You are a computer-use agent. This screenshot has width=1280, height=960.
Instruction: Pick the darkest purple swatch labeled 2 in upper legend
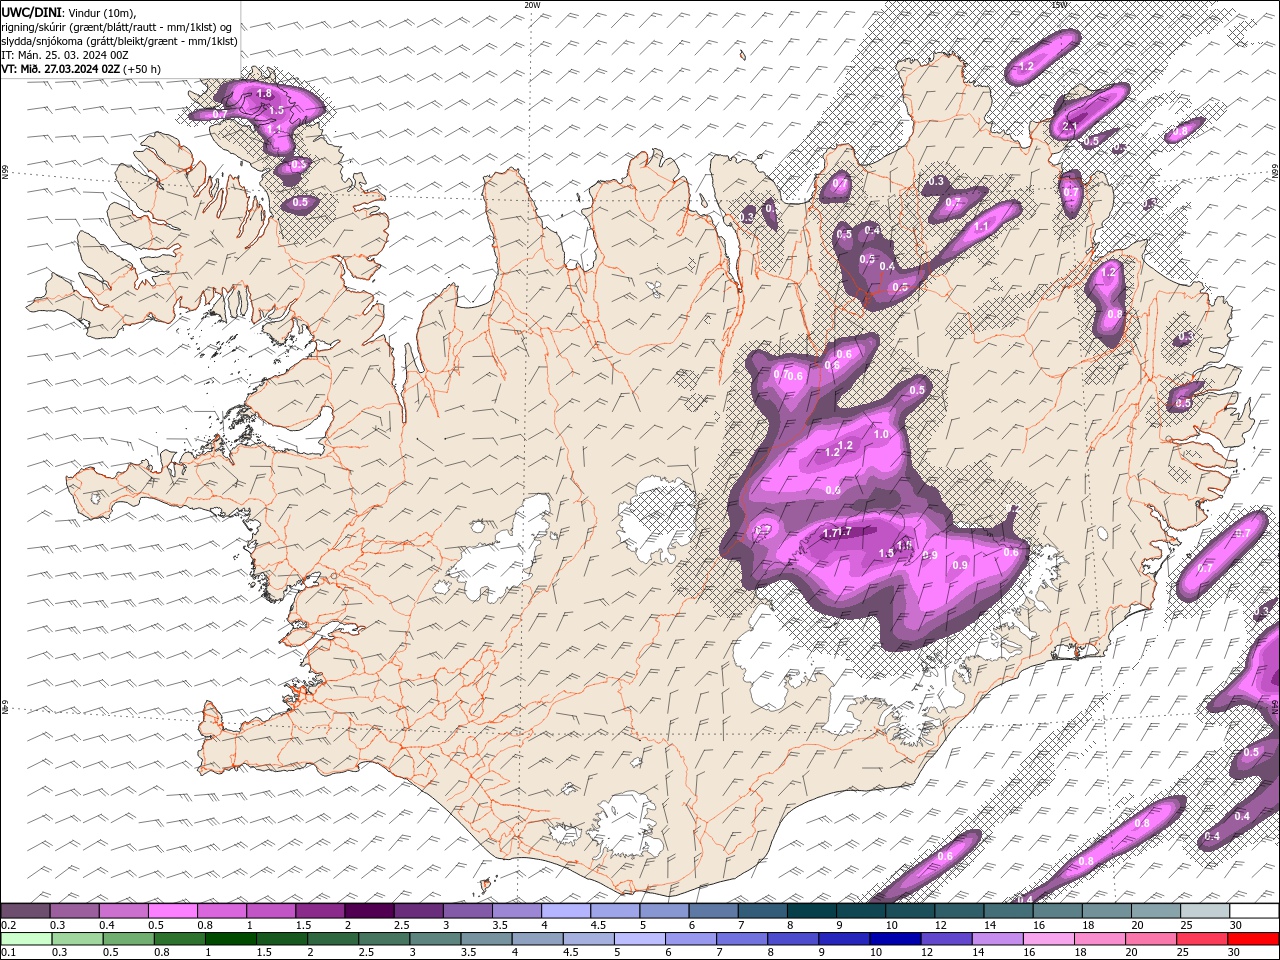tap(369, 911)
